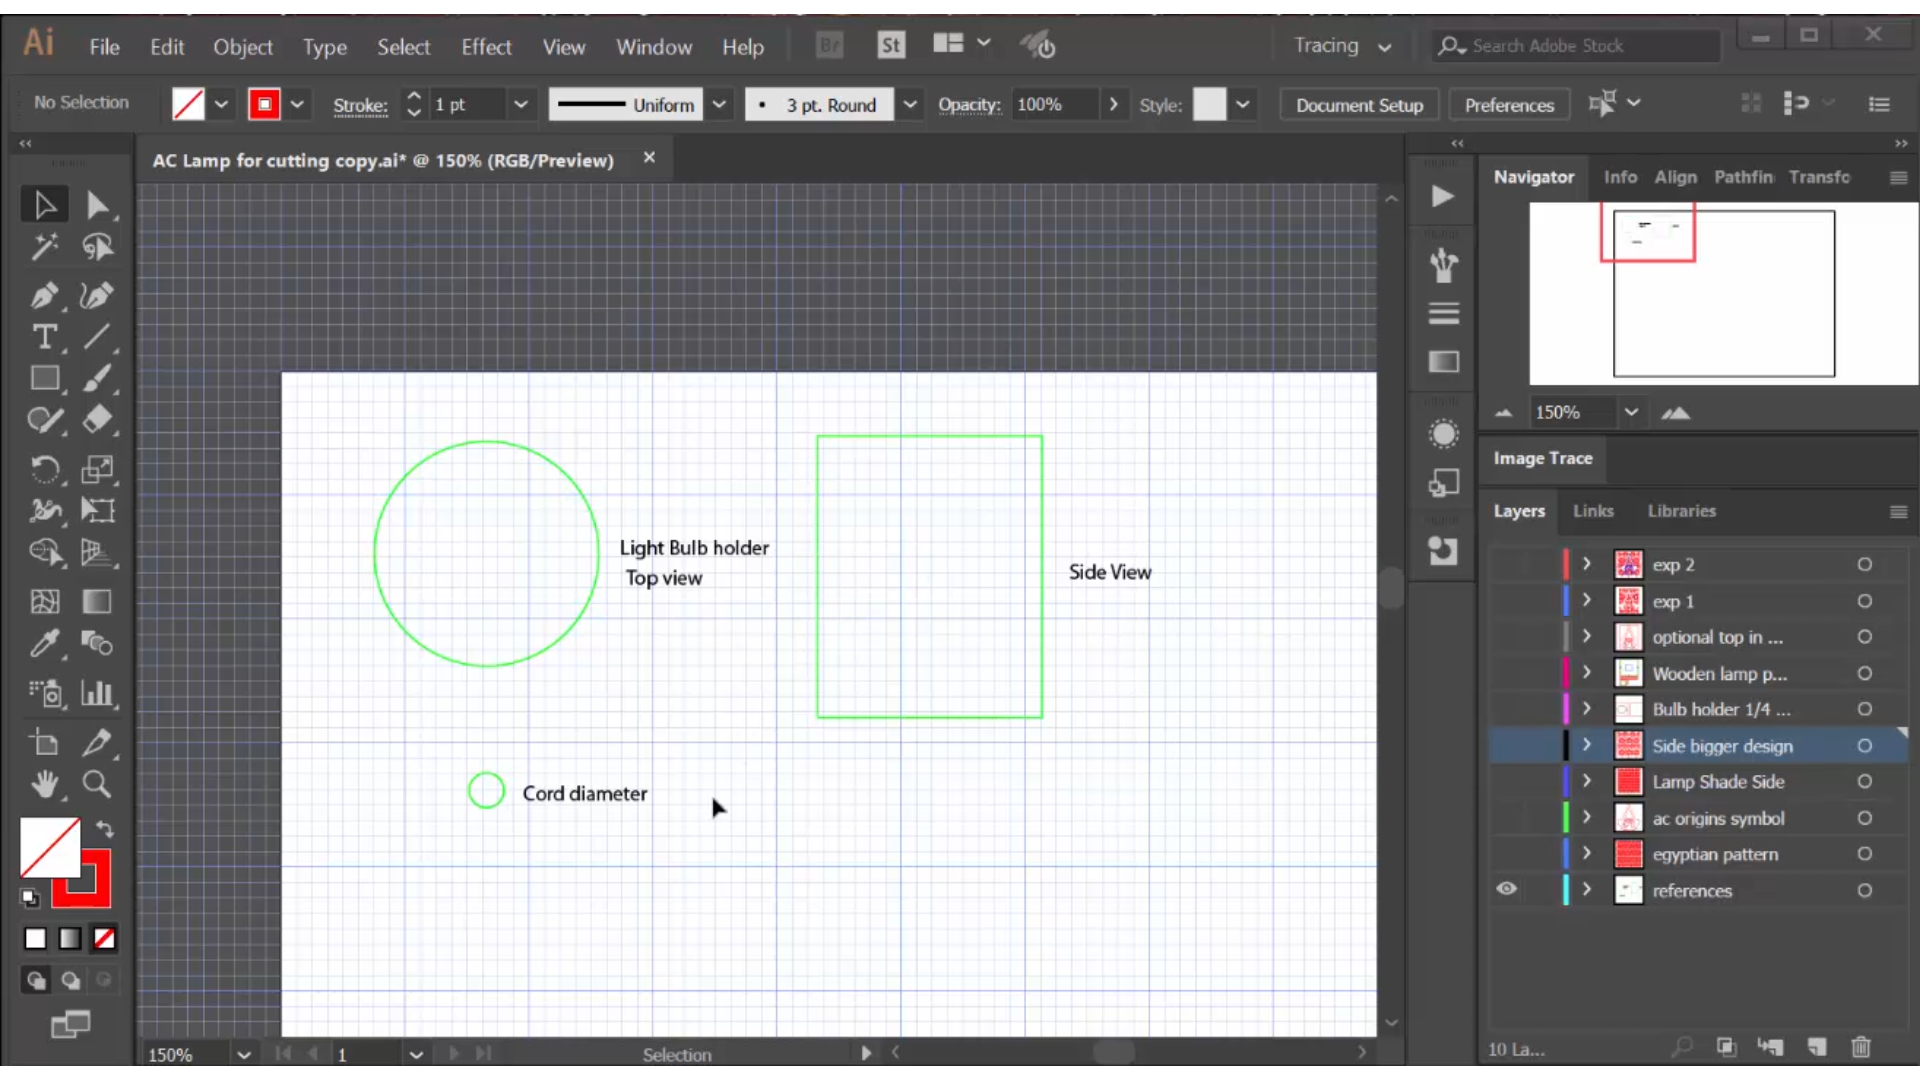Click the Document Setup button

tap(1360, 104)
